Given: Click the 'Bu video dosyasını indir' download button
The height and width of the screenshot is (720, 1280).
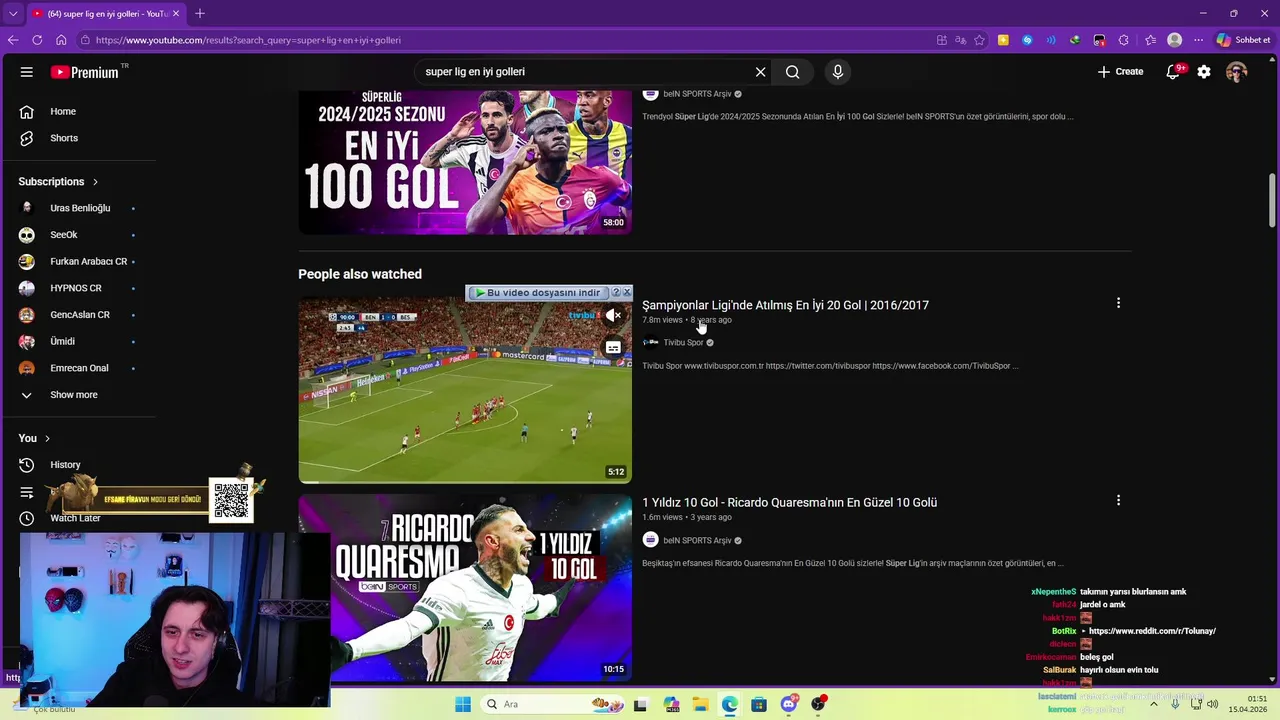Looking at the screenshot, I should [538, 293].
